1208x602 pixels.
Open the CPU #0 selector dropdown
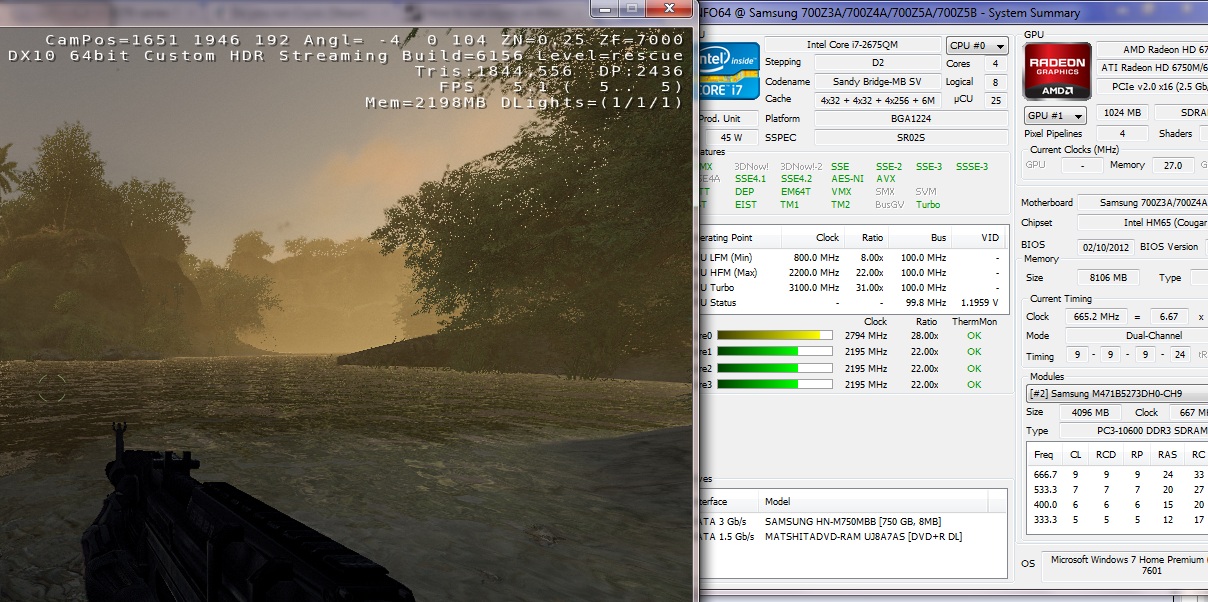(x=977, y=45)
